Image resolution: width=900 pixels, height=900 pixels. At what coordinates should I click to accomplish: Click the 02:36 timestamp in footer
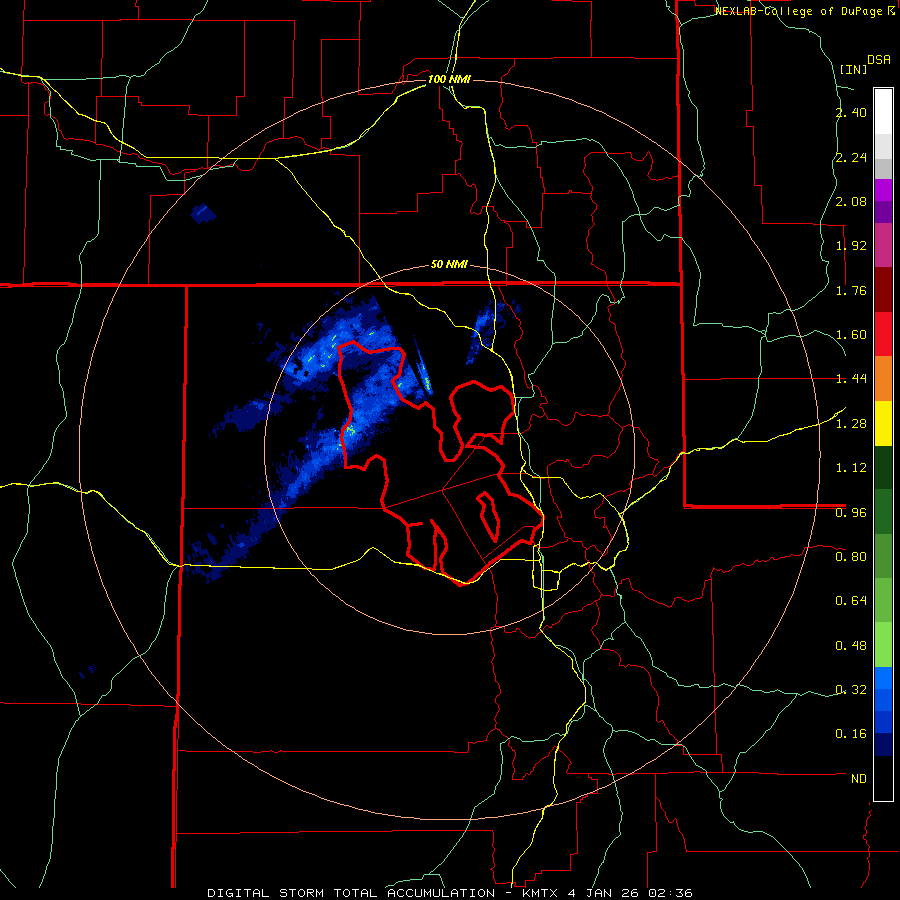(x=669, y=893)
